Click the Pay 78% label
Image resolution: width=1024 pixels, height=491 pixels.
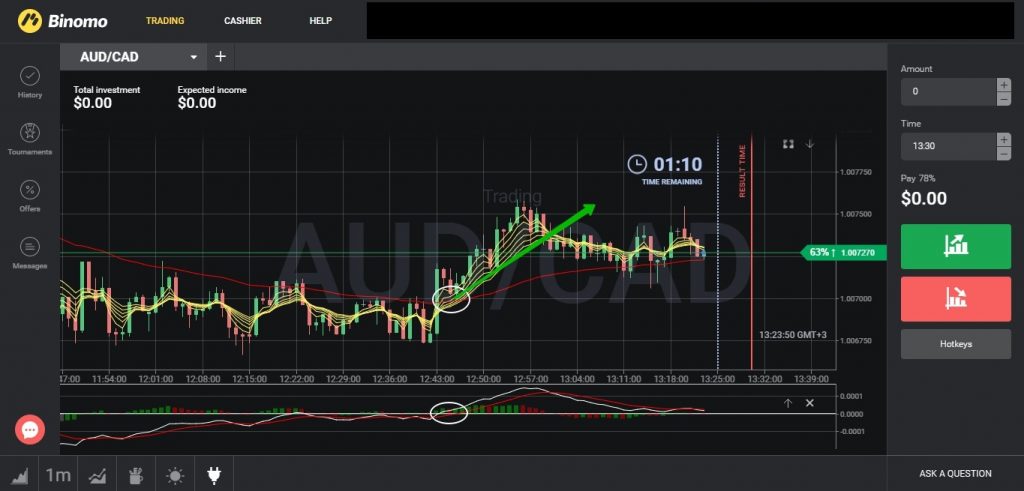918,178
